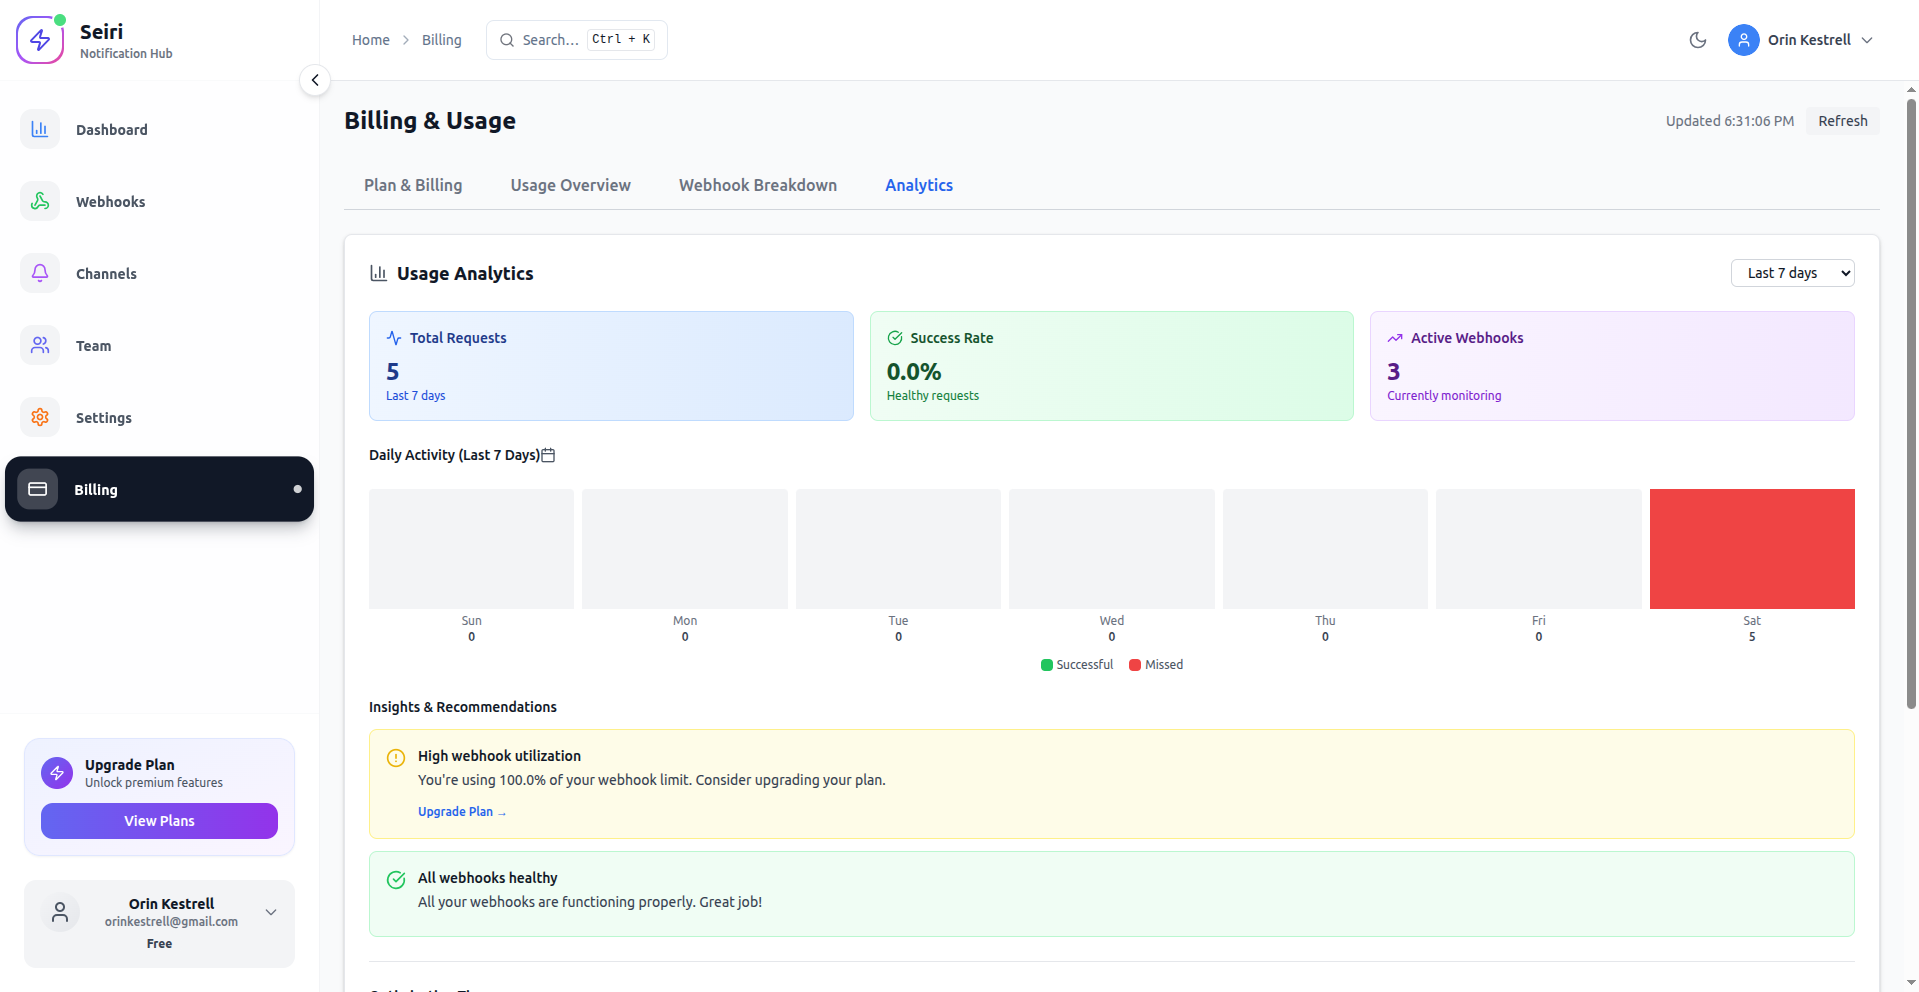Click the Team people icon
Image resolution: width=1919 pixels, height=992 pixels.
point(39,345)
